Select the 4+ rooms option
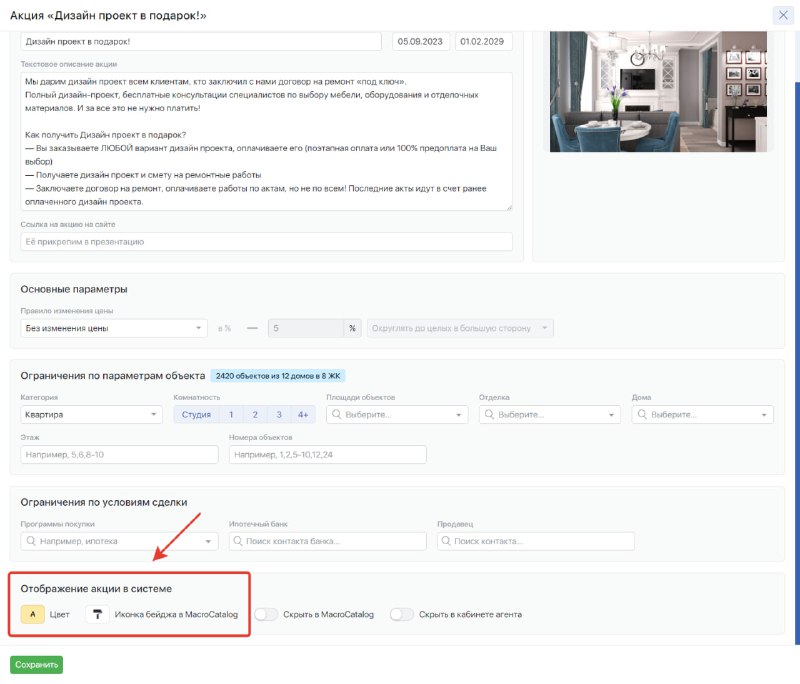The width and height of the screenshot is (800, 684). 303,414
